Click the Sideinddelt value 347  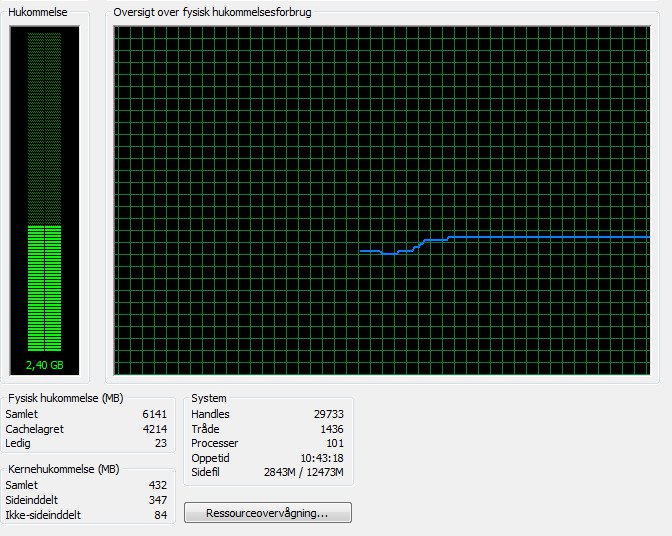158,500
